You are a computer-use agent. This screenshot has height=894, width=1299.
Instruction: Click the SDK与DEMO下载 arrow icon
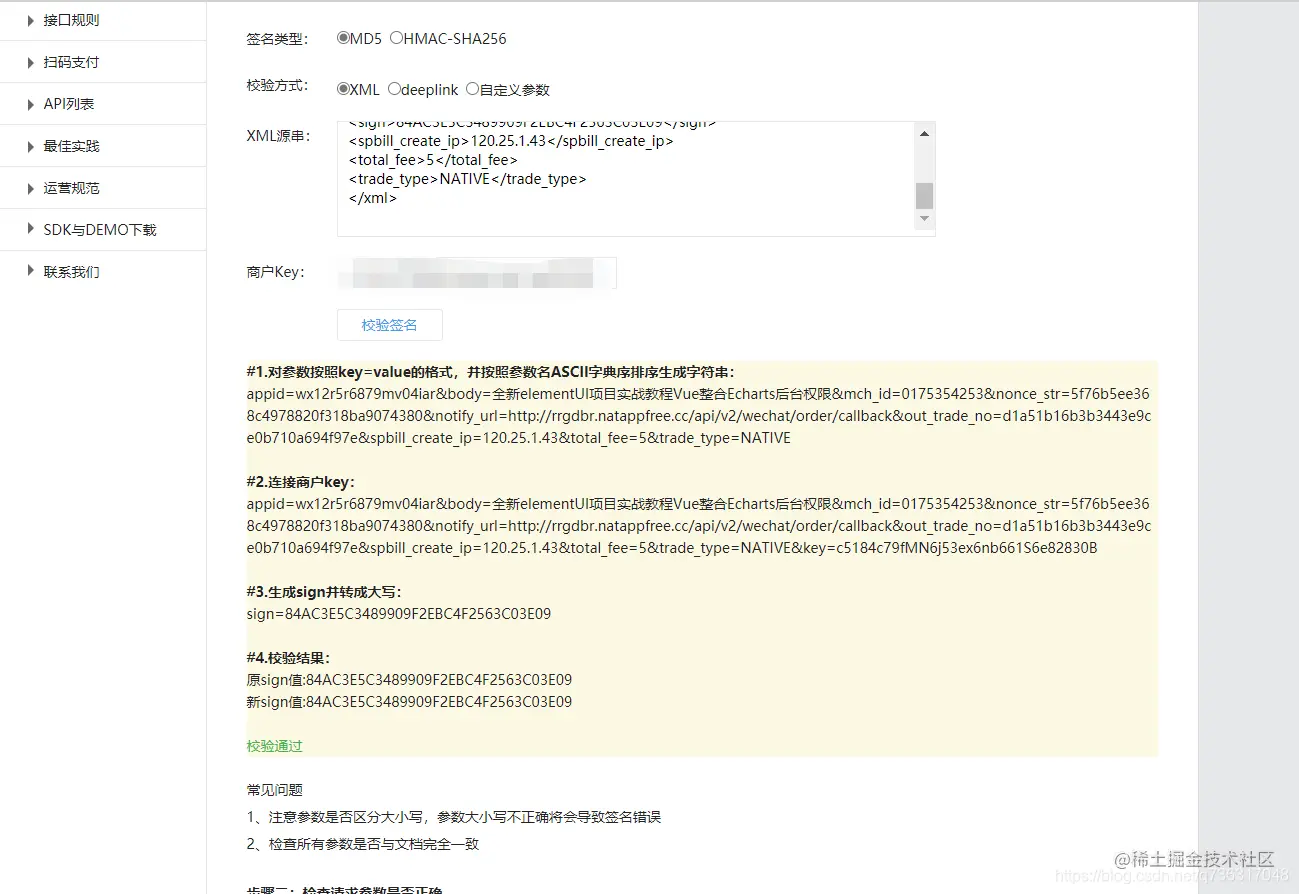tap(29, 229)
